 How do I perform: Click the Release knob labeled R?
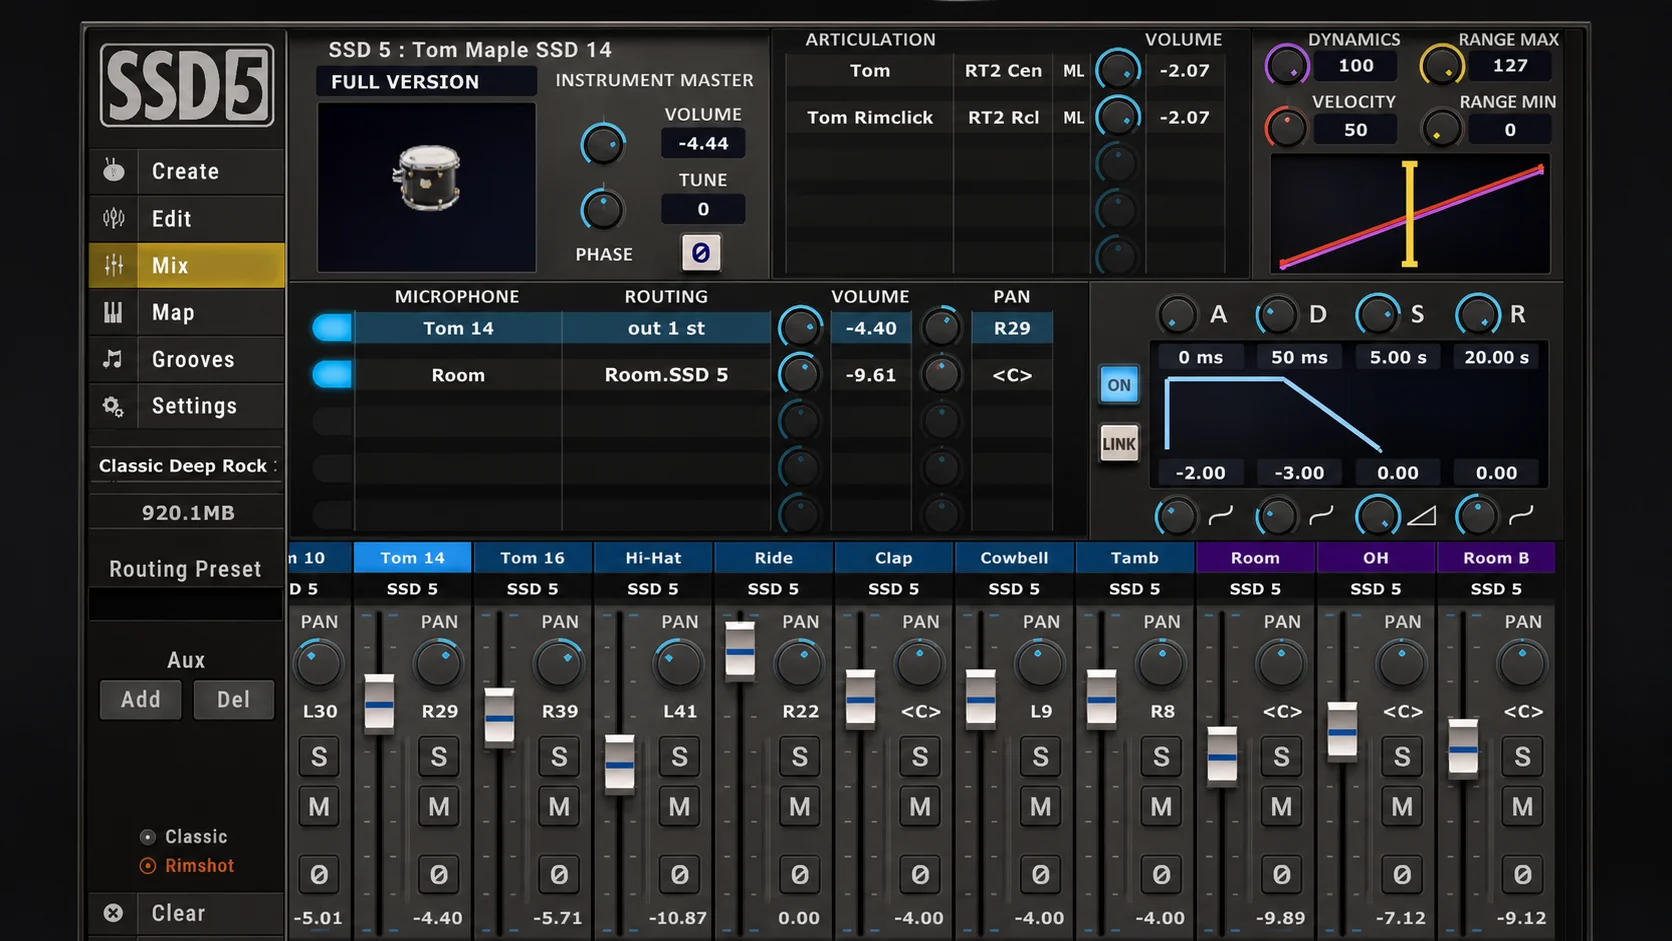pos(1477,315)
